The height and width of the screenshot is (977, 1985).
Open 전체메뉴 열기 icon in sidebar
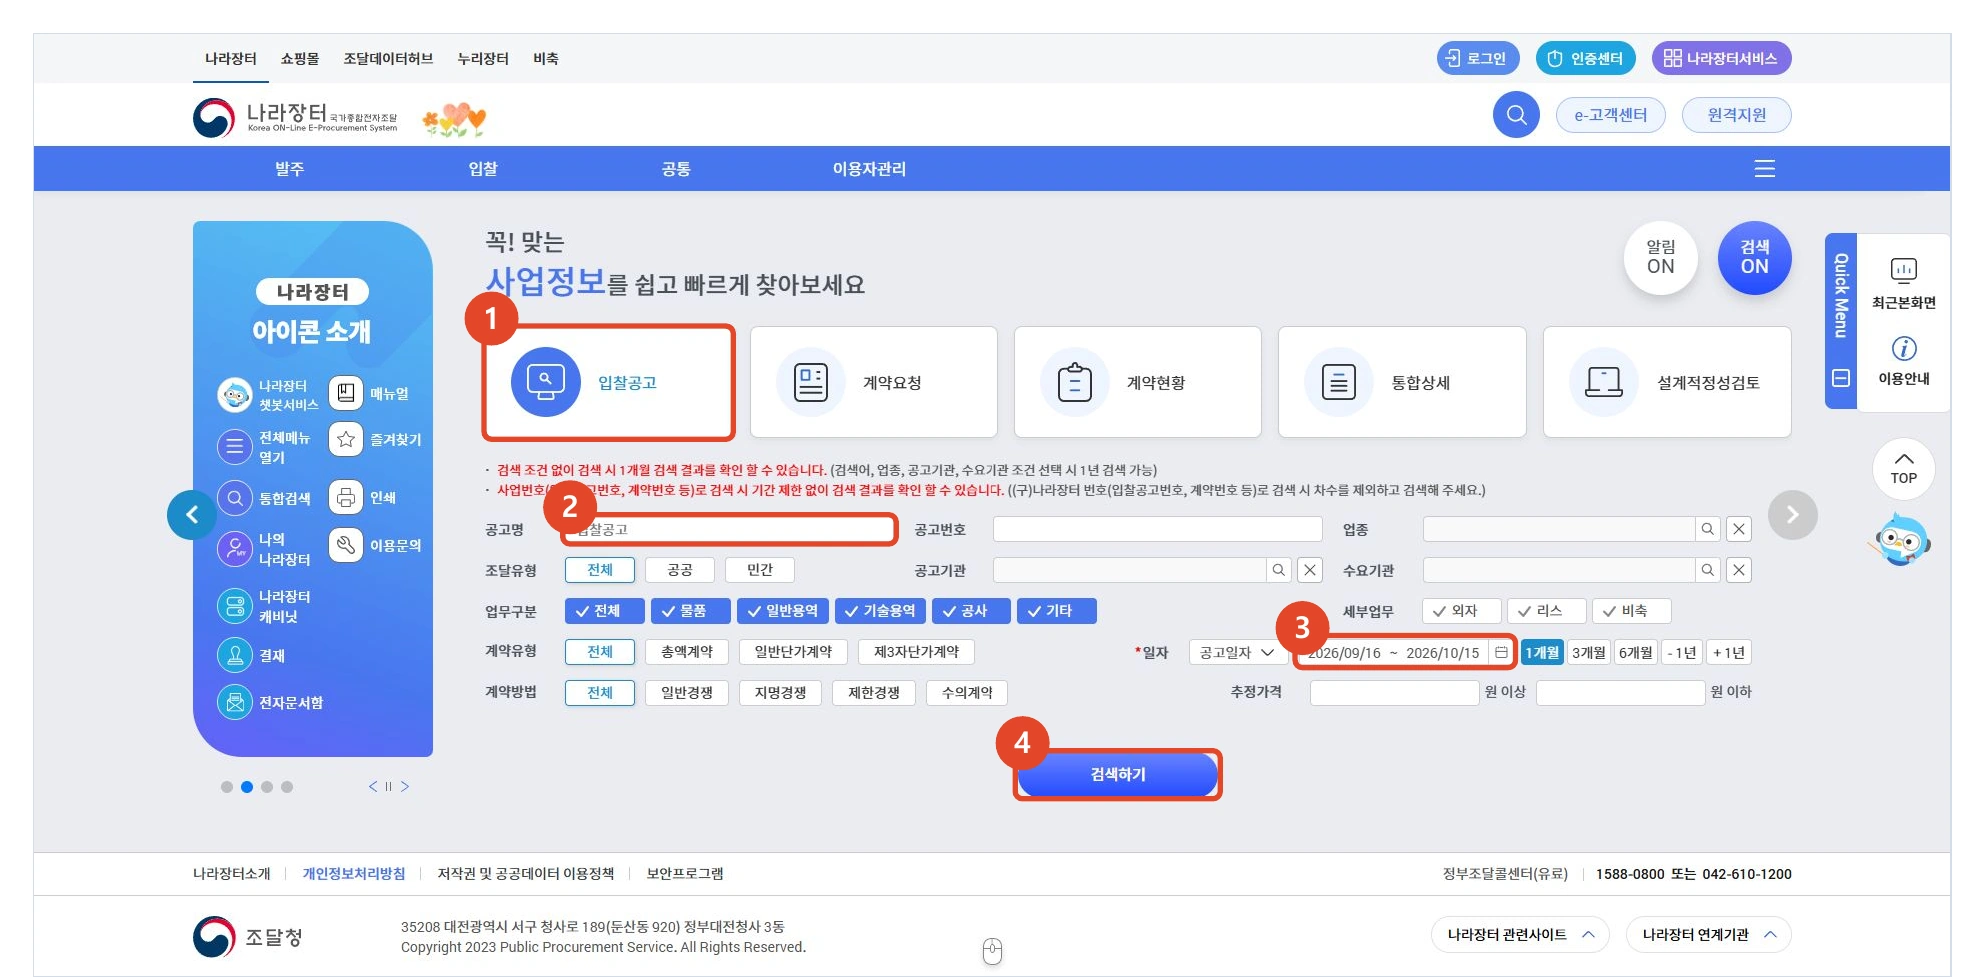[235, 446]
